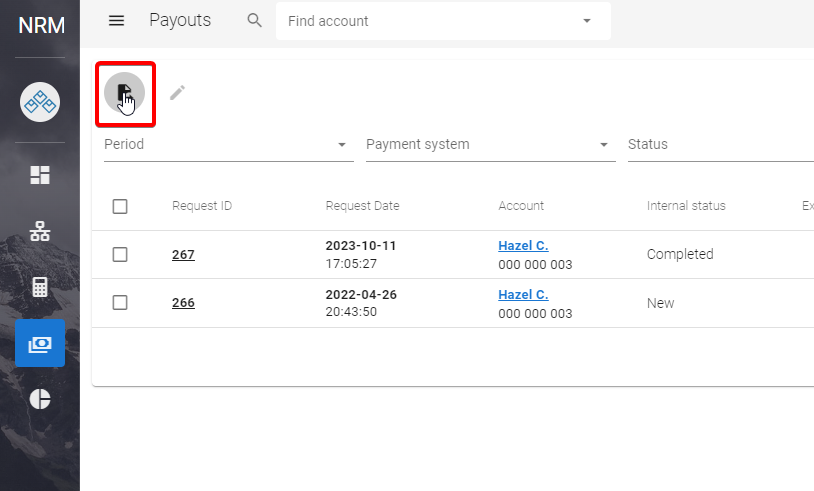Select the Payouts money sidebar icon
Viewport: 814px width, 491px height.
[40, 343]
